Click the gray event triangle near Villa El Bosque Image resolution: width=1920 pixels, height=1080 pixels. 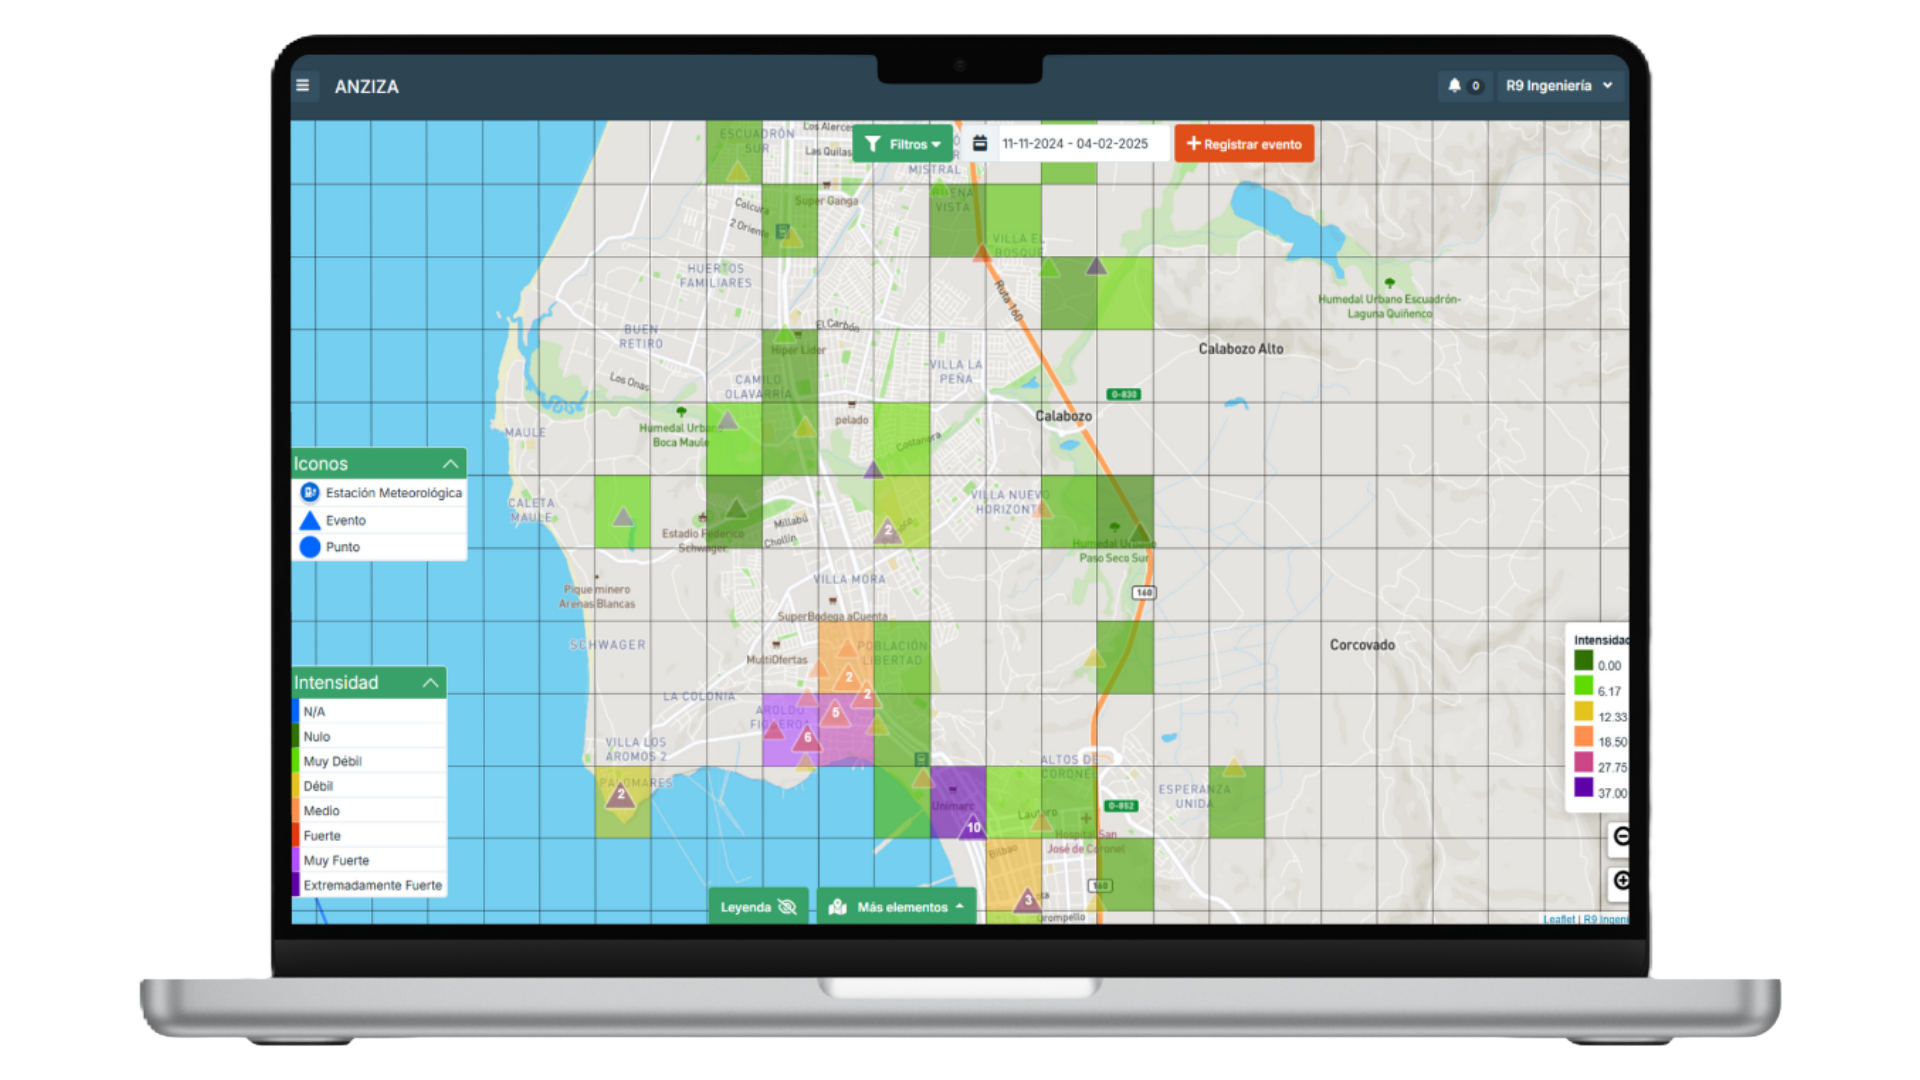click(x=1096, y=266)
